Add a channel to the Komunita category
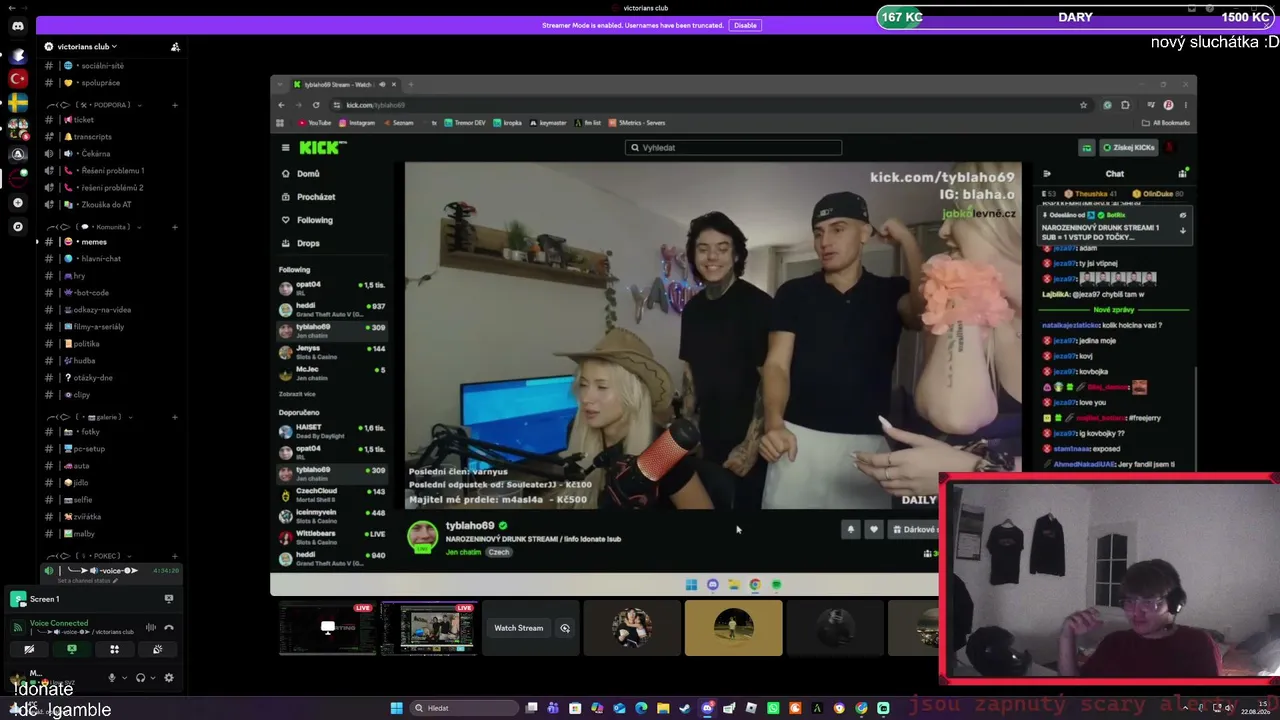This screenshot has width=1280, height=720. pos(175,227)
